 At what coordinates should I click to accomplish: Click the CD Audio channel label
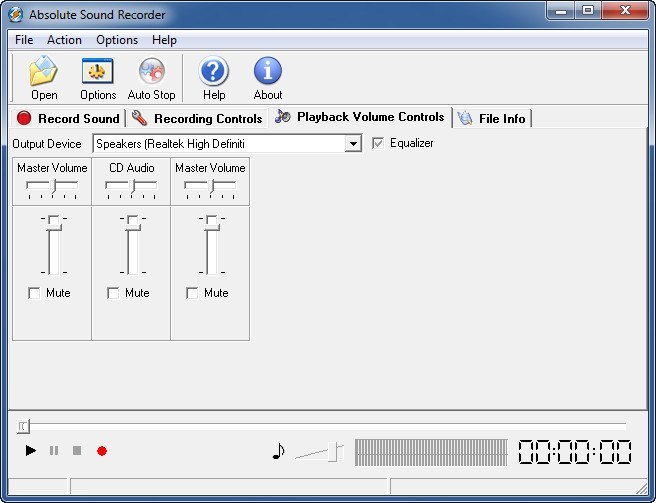tap(132, 168)
